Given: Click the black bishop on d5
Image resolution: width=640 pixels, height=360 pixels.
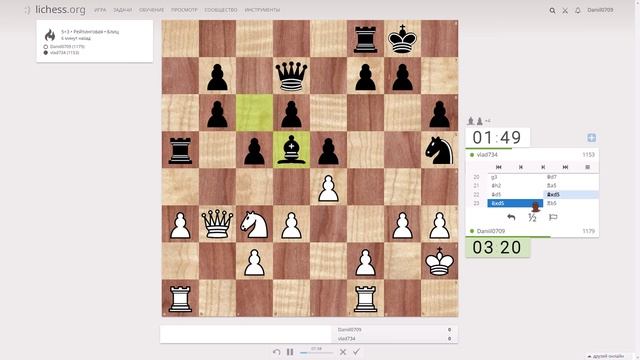Looking at the screenshot, I should click(291, 149).
